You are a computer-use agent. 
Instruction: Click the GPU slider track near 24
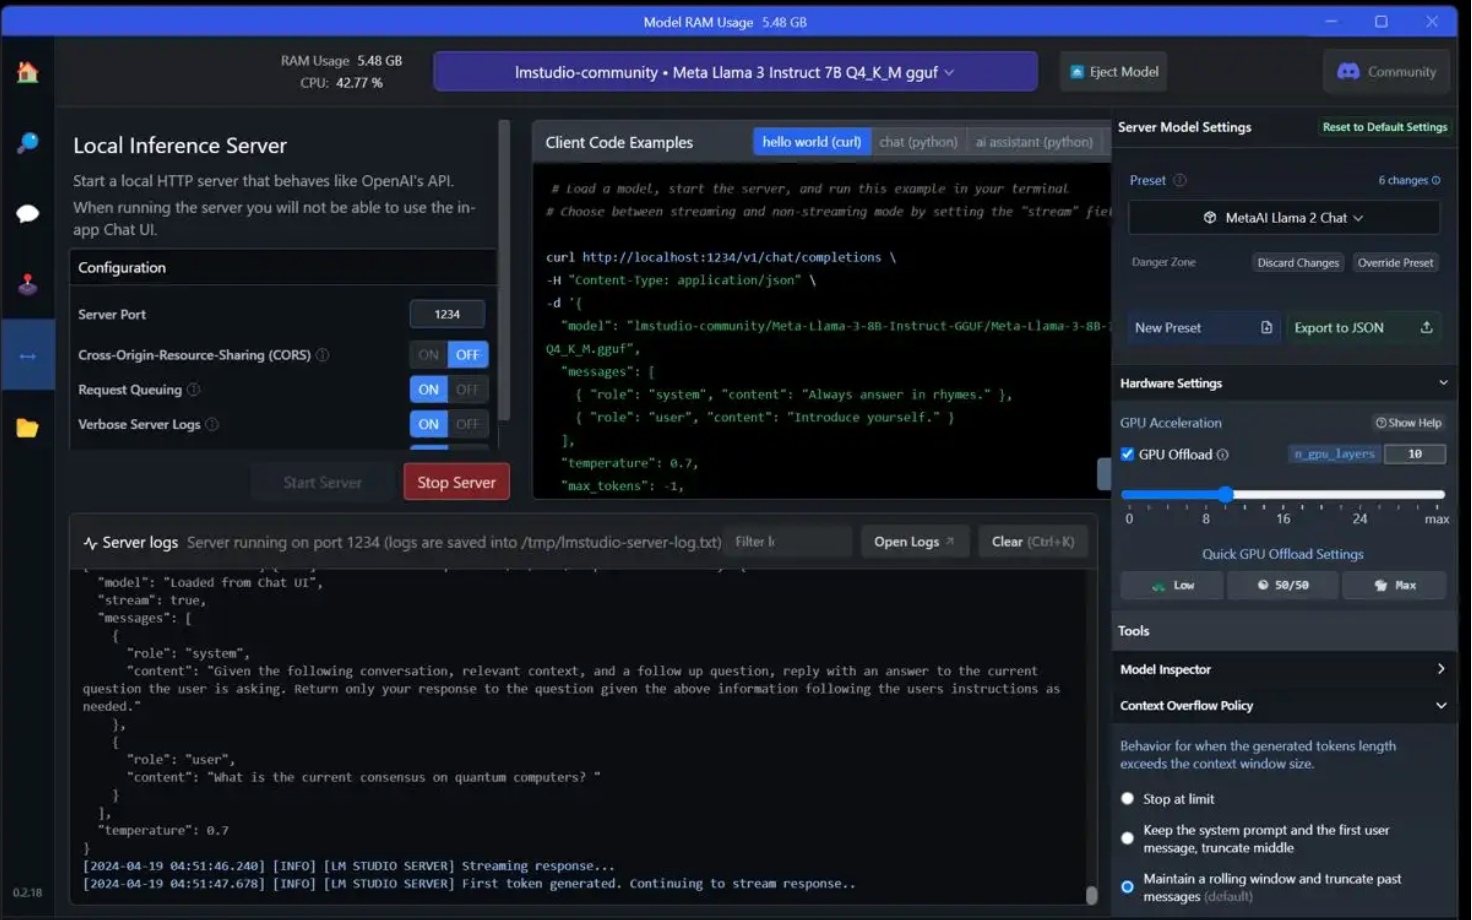point(1360,494)
